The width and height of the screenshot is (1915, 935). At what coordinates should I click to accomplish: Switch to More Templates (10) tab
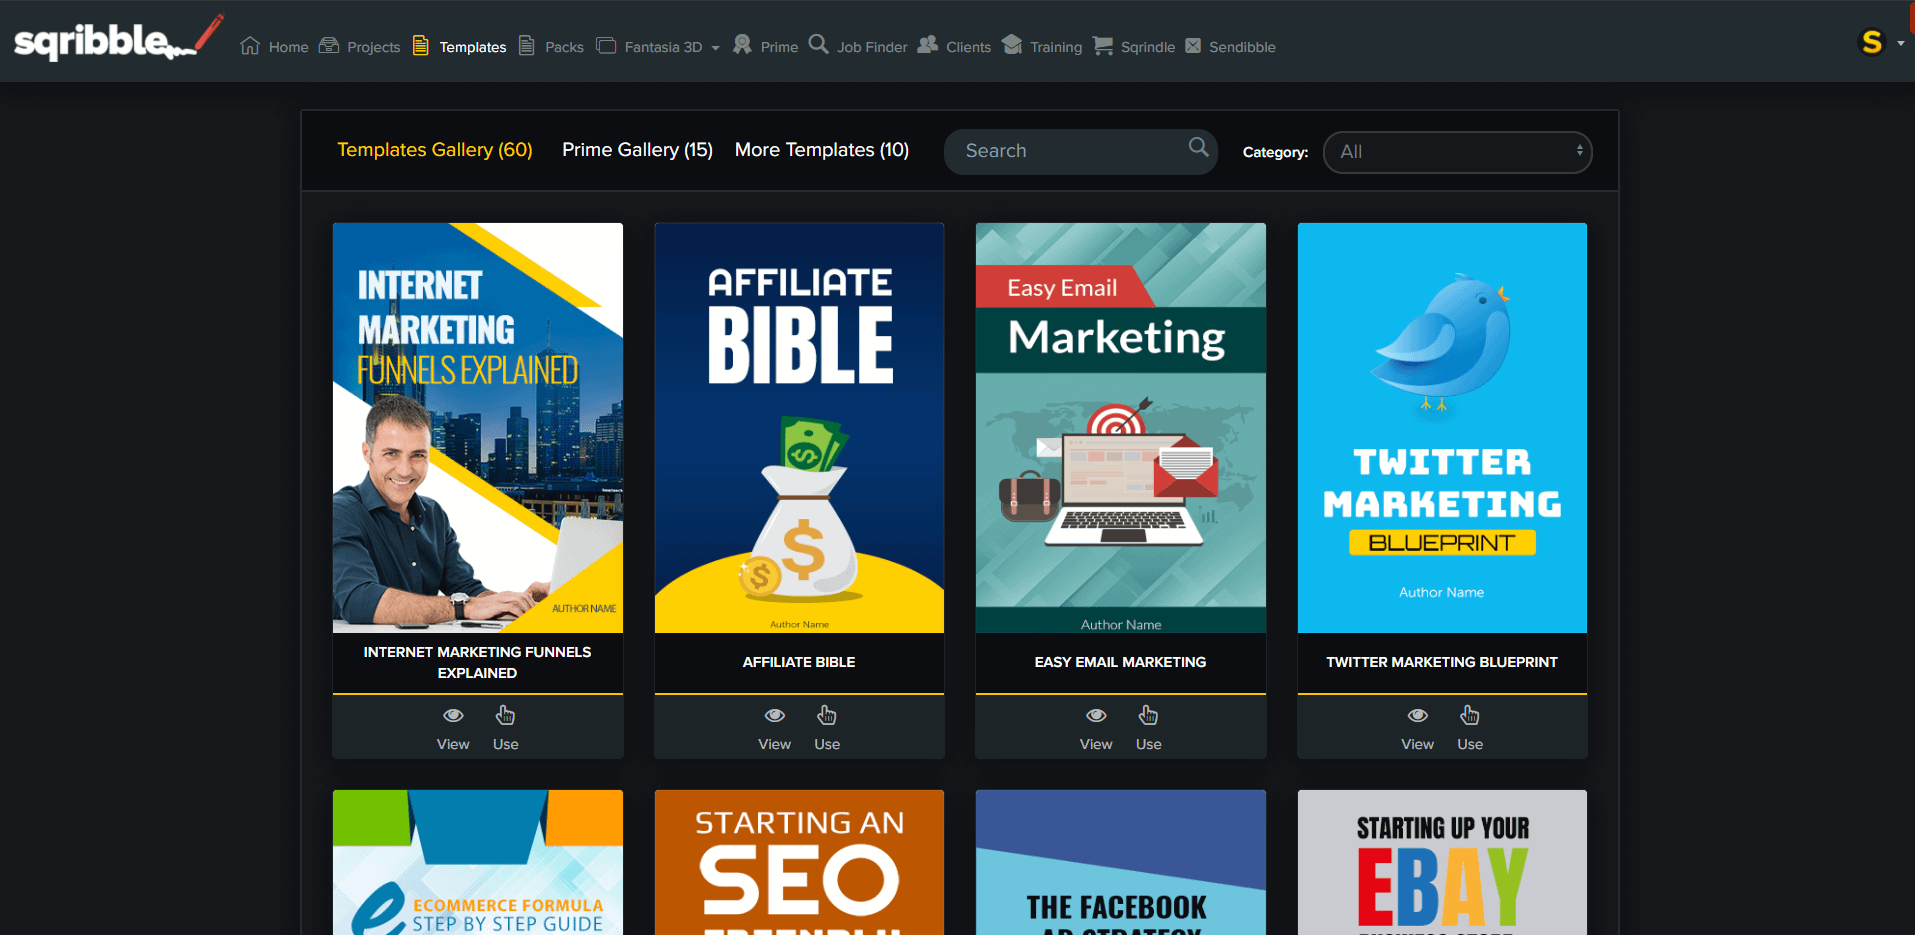[822, 150]
